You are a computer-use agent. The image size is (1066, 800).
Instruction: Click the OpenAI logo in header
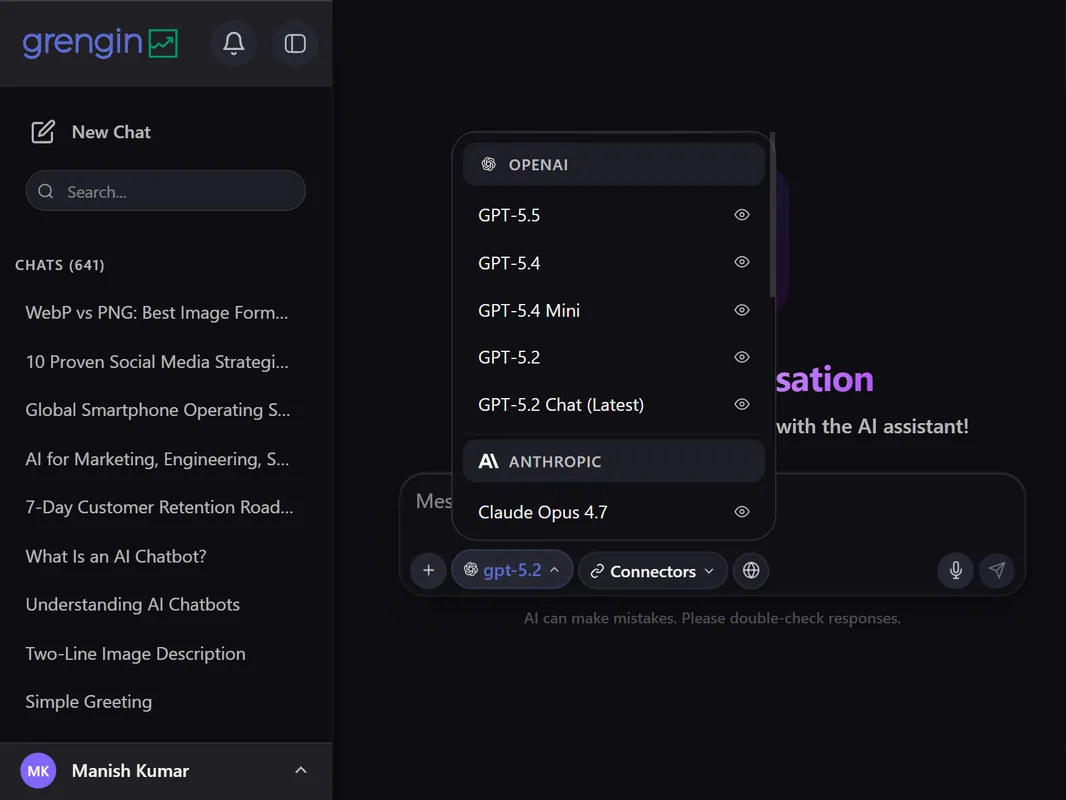(x=489, y=164)
